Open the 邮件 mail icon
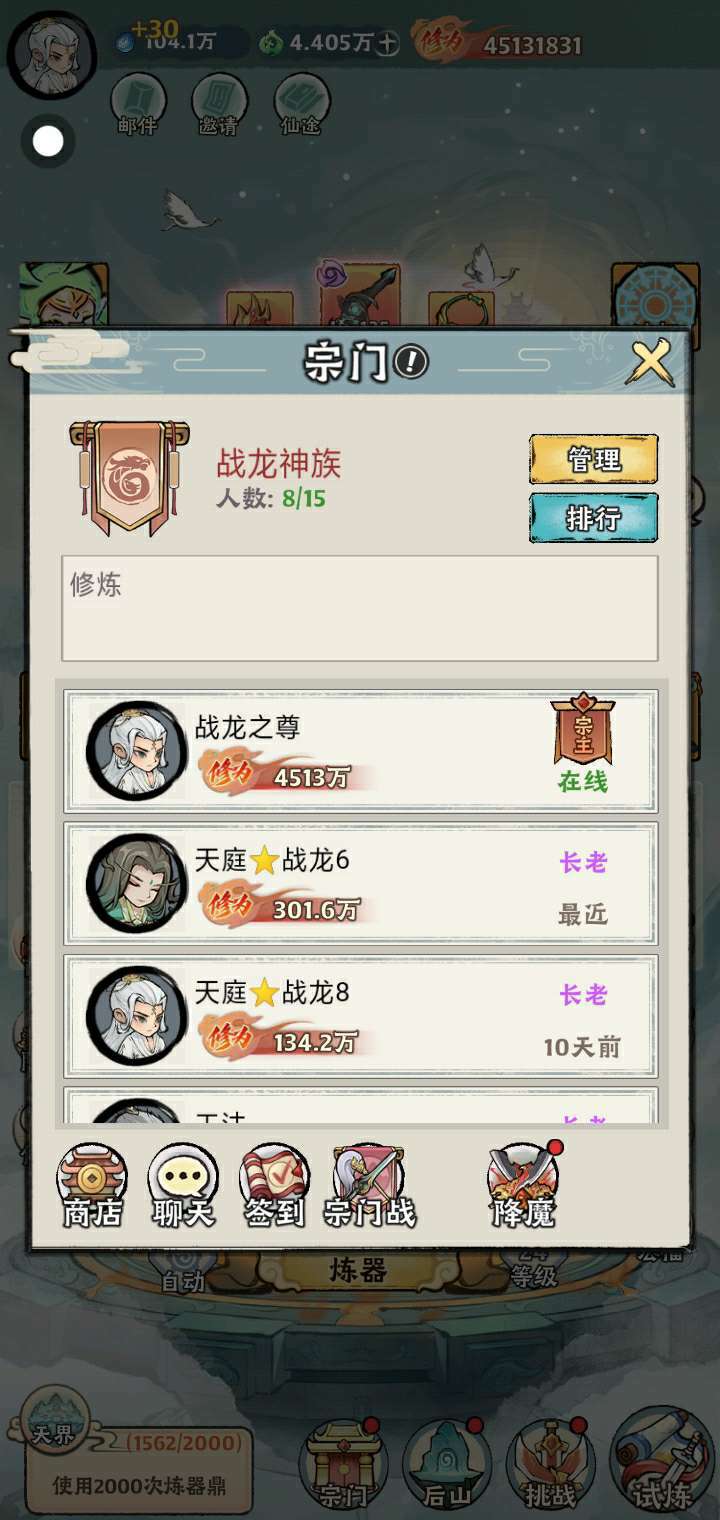The height and width of the screenshot is (1520, 720). [x=137, y=103]
